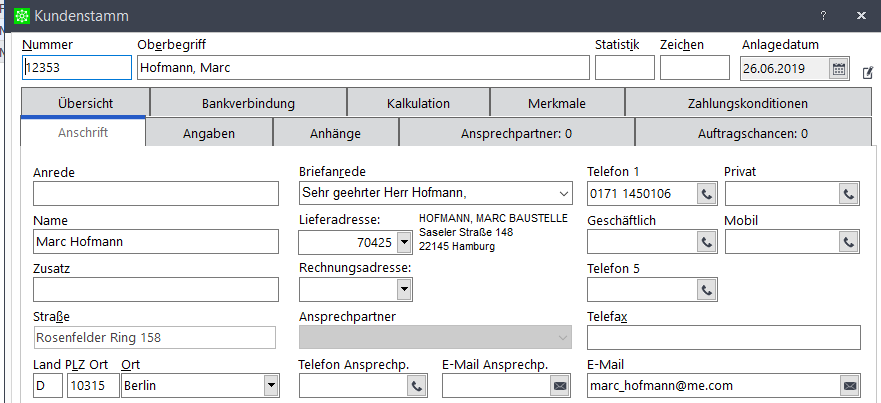Screen dimensions: 881x403
Task: Click the help question mark in title bar
Action: tap(823, 16)
